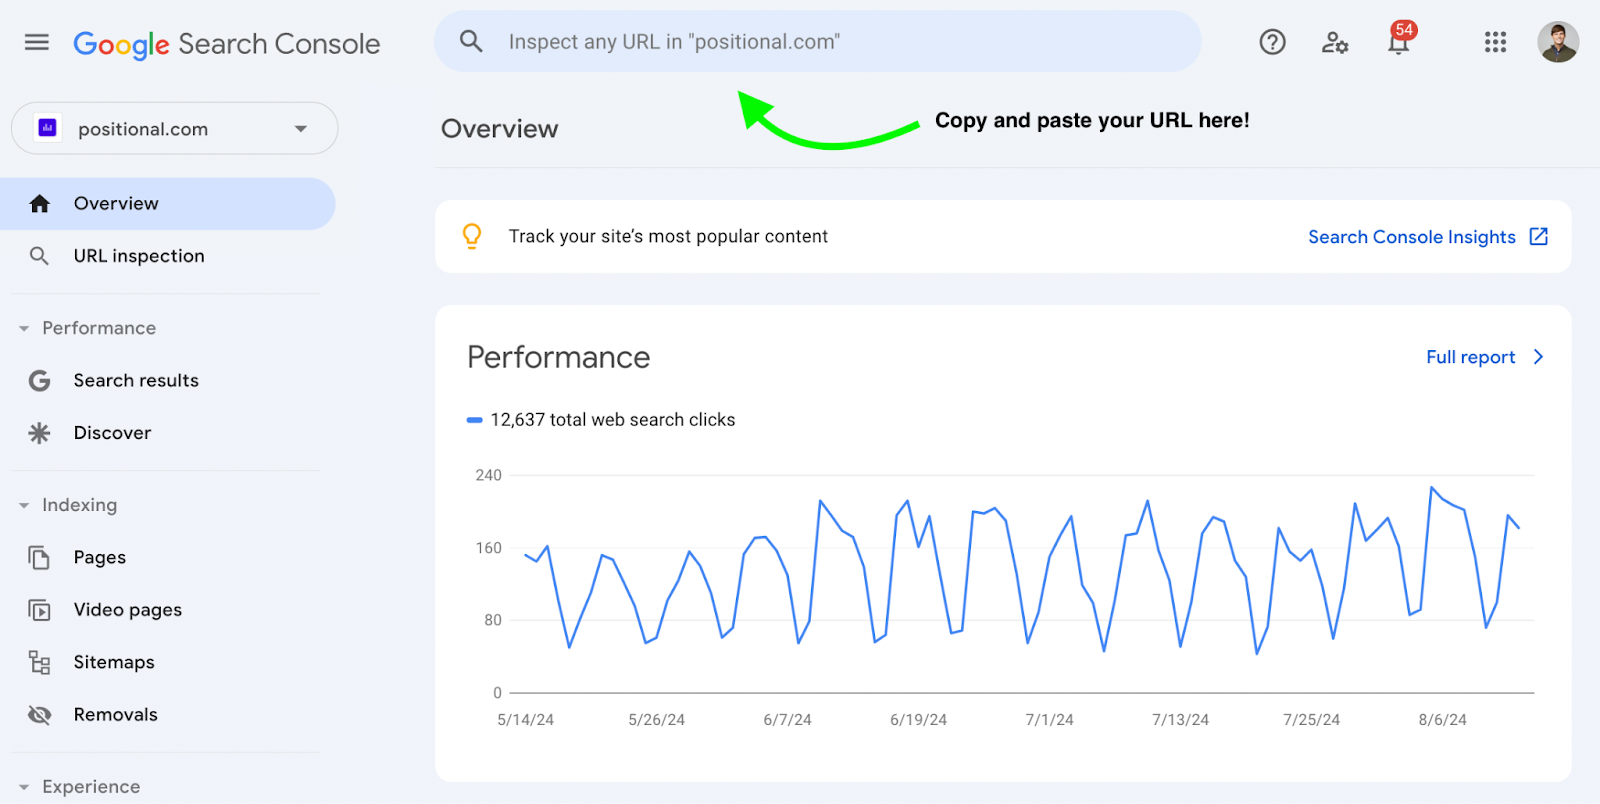
Task: Click the Google Search Console logo
Action: (x=227, y=44)
